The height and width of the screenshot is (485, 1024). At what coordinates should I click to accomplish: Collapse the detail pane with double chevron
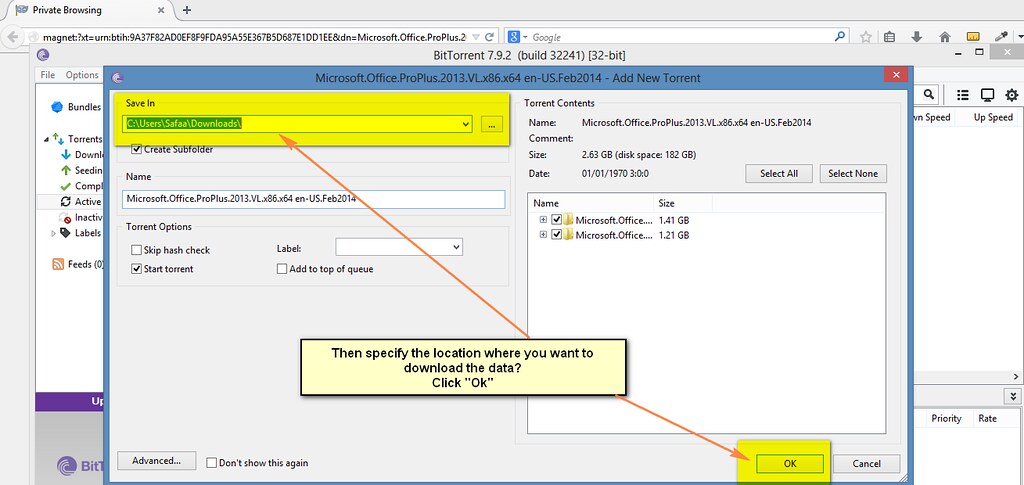click(x=1013, y=396)
